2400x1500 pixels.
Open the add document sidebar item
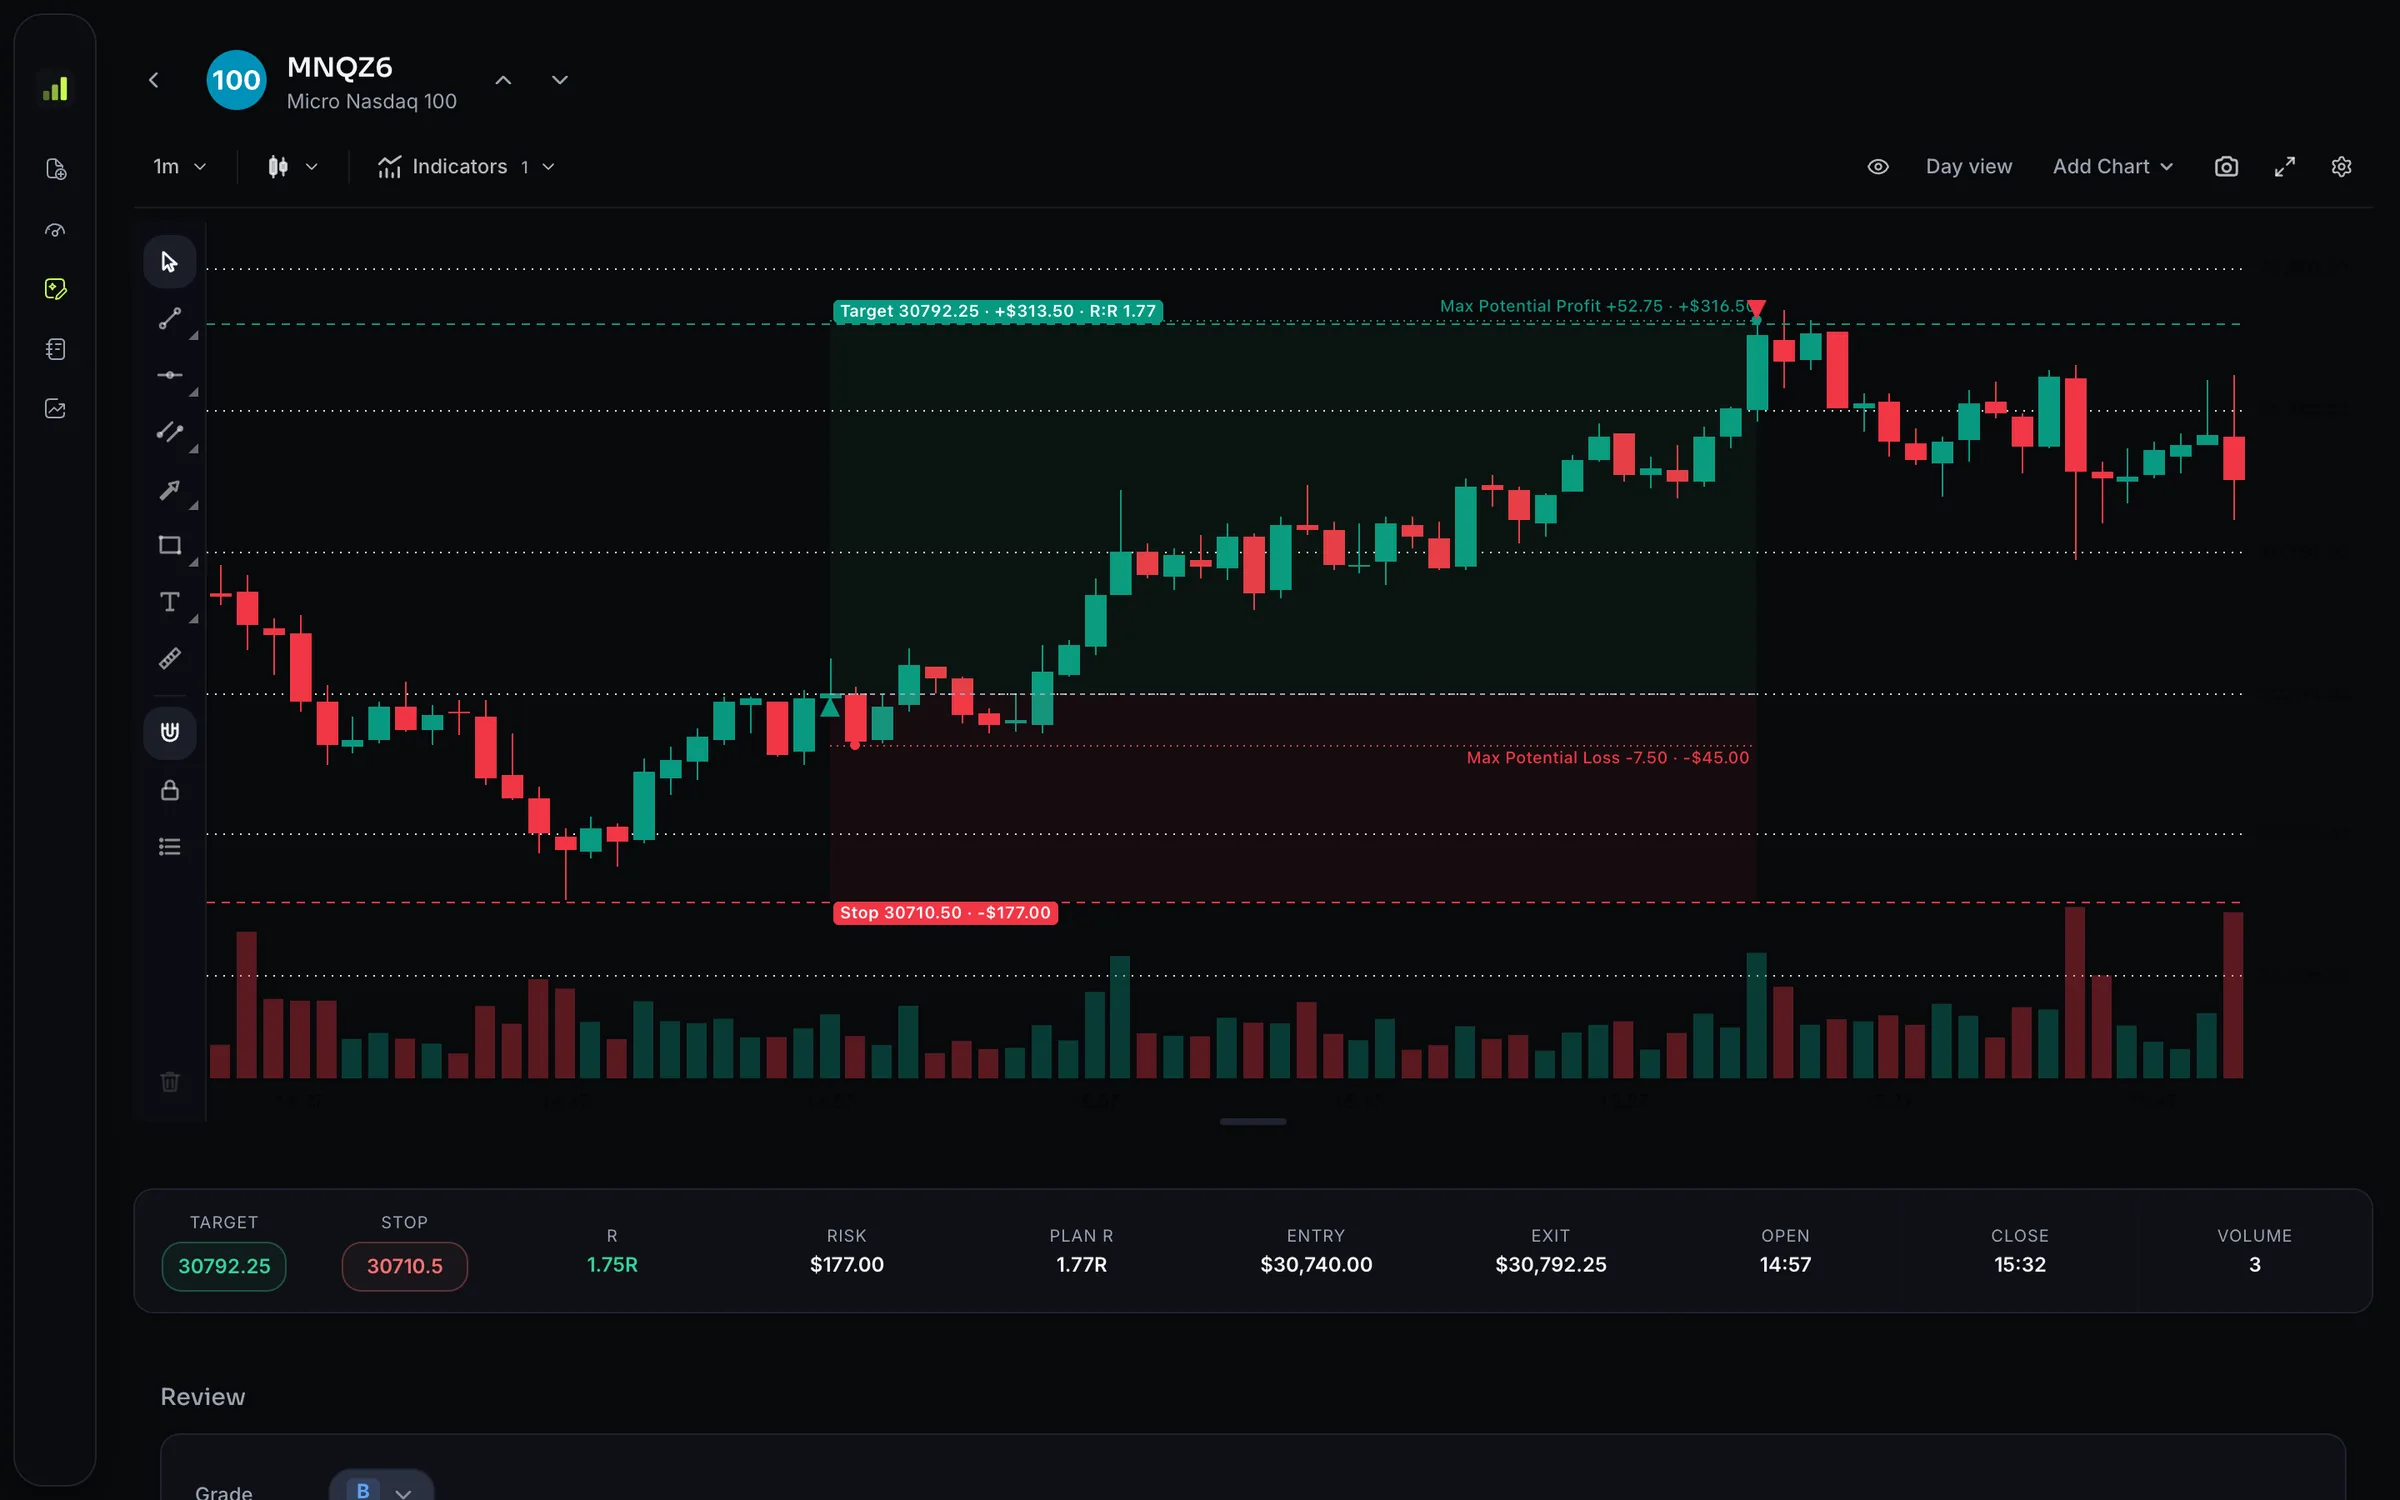click(55, 169)
